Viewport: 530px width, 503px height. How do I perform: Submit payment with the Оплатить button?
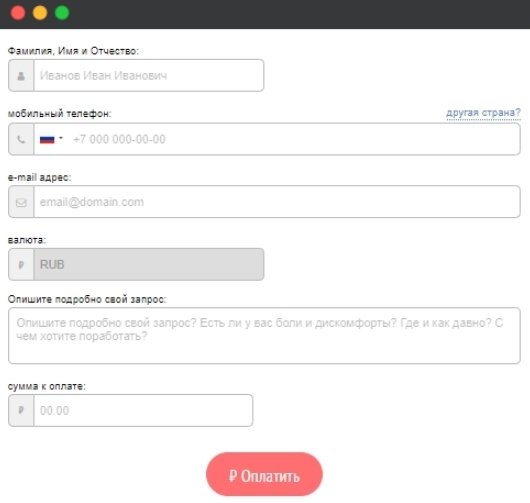coord(264,474)
